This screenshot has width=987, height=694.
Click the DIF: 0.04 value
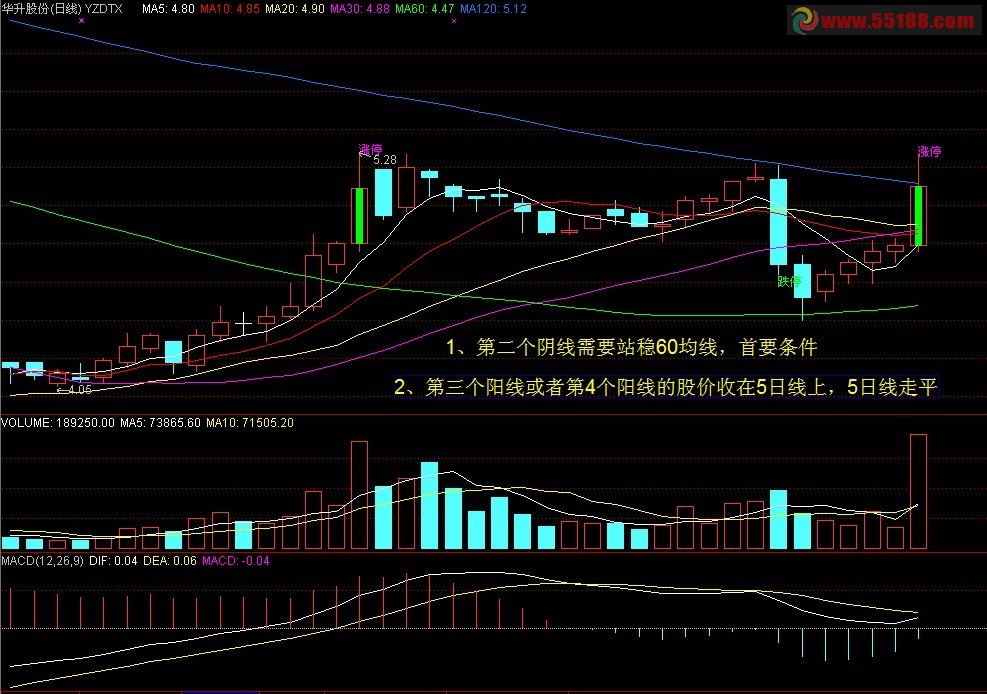[113, 561]
